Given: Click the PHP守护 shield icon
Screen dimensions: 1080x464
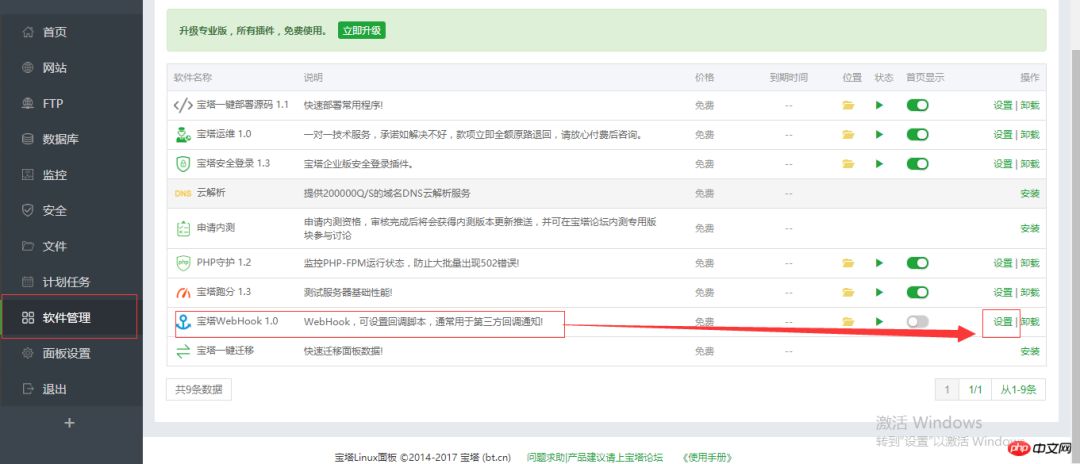Looking at the screenshot, I should 183,263.
